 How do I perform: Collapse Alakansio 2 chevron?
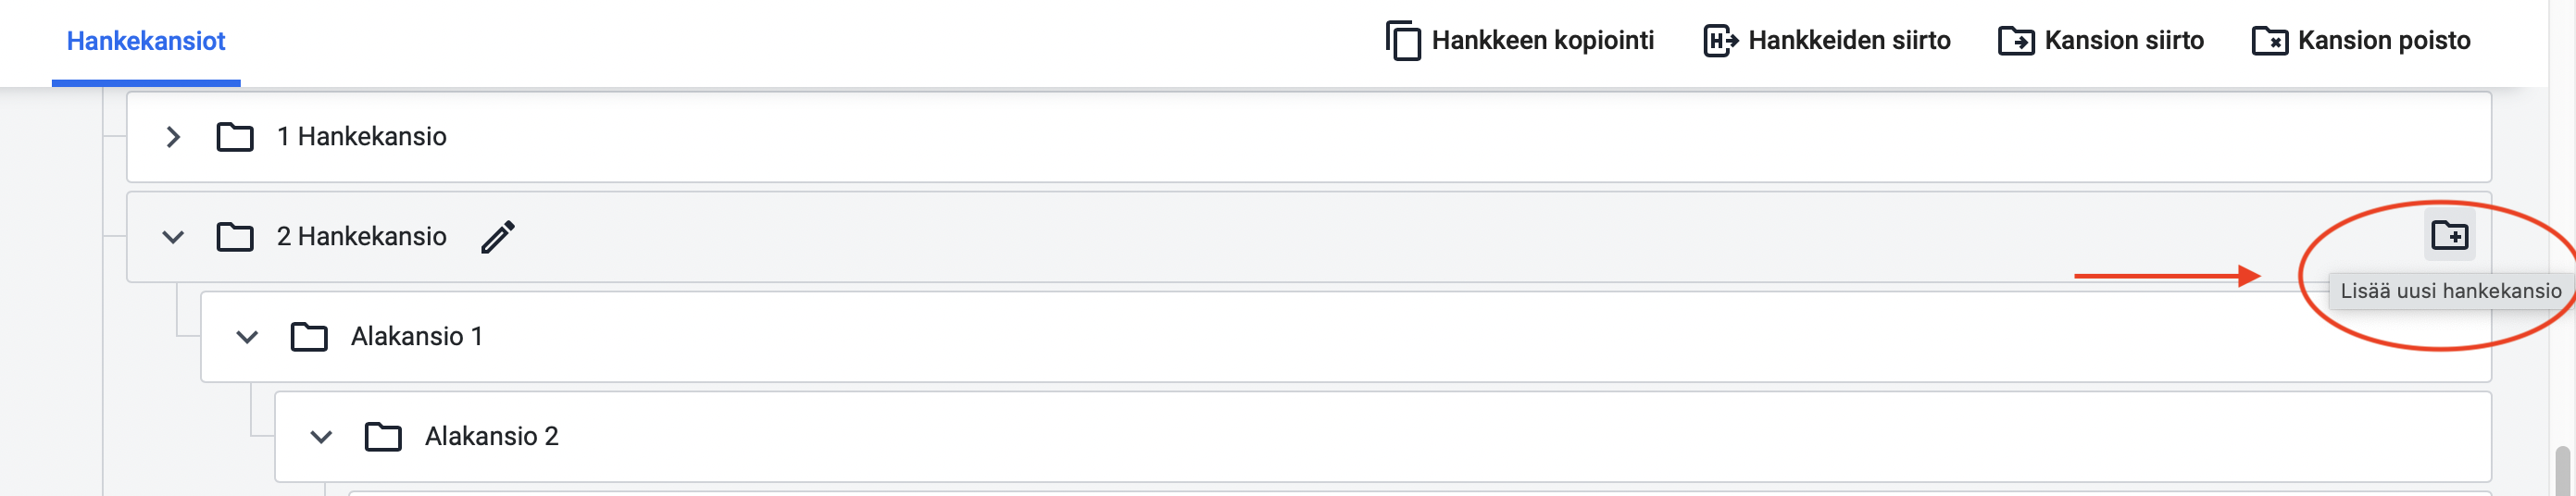pos(321,437)
